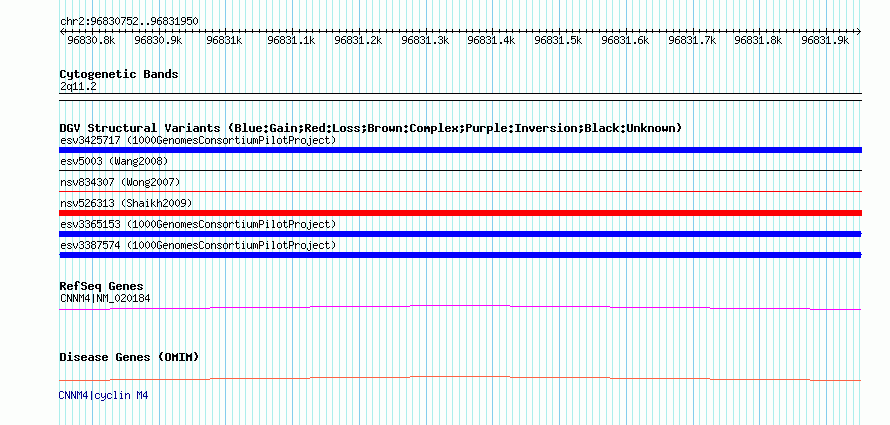Click the DGV Structural Variants track heading

(370, 128)
